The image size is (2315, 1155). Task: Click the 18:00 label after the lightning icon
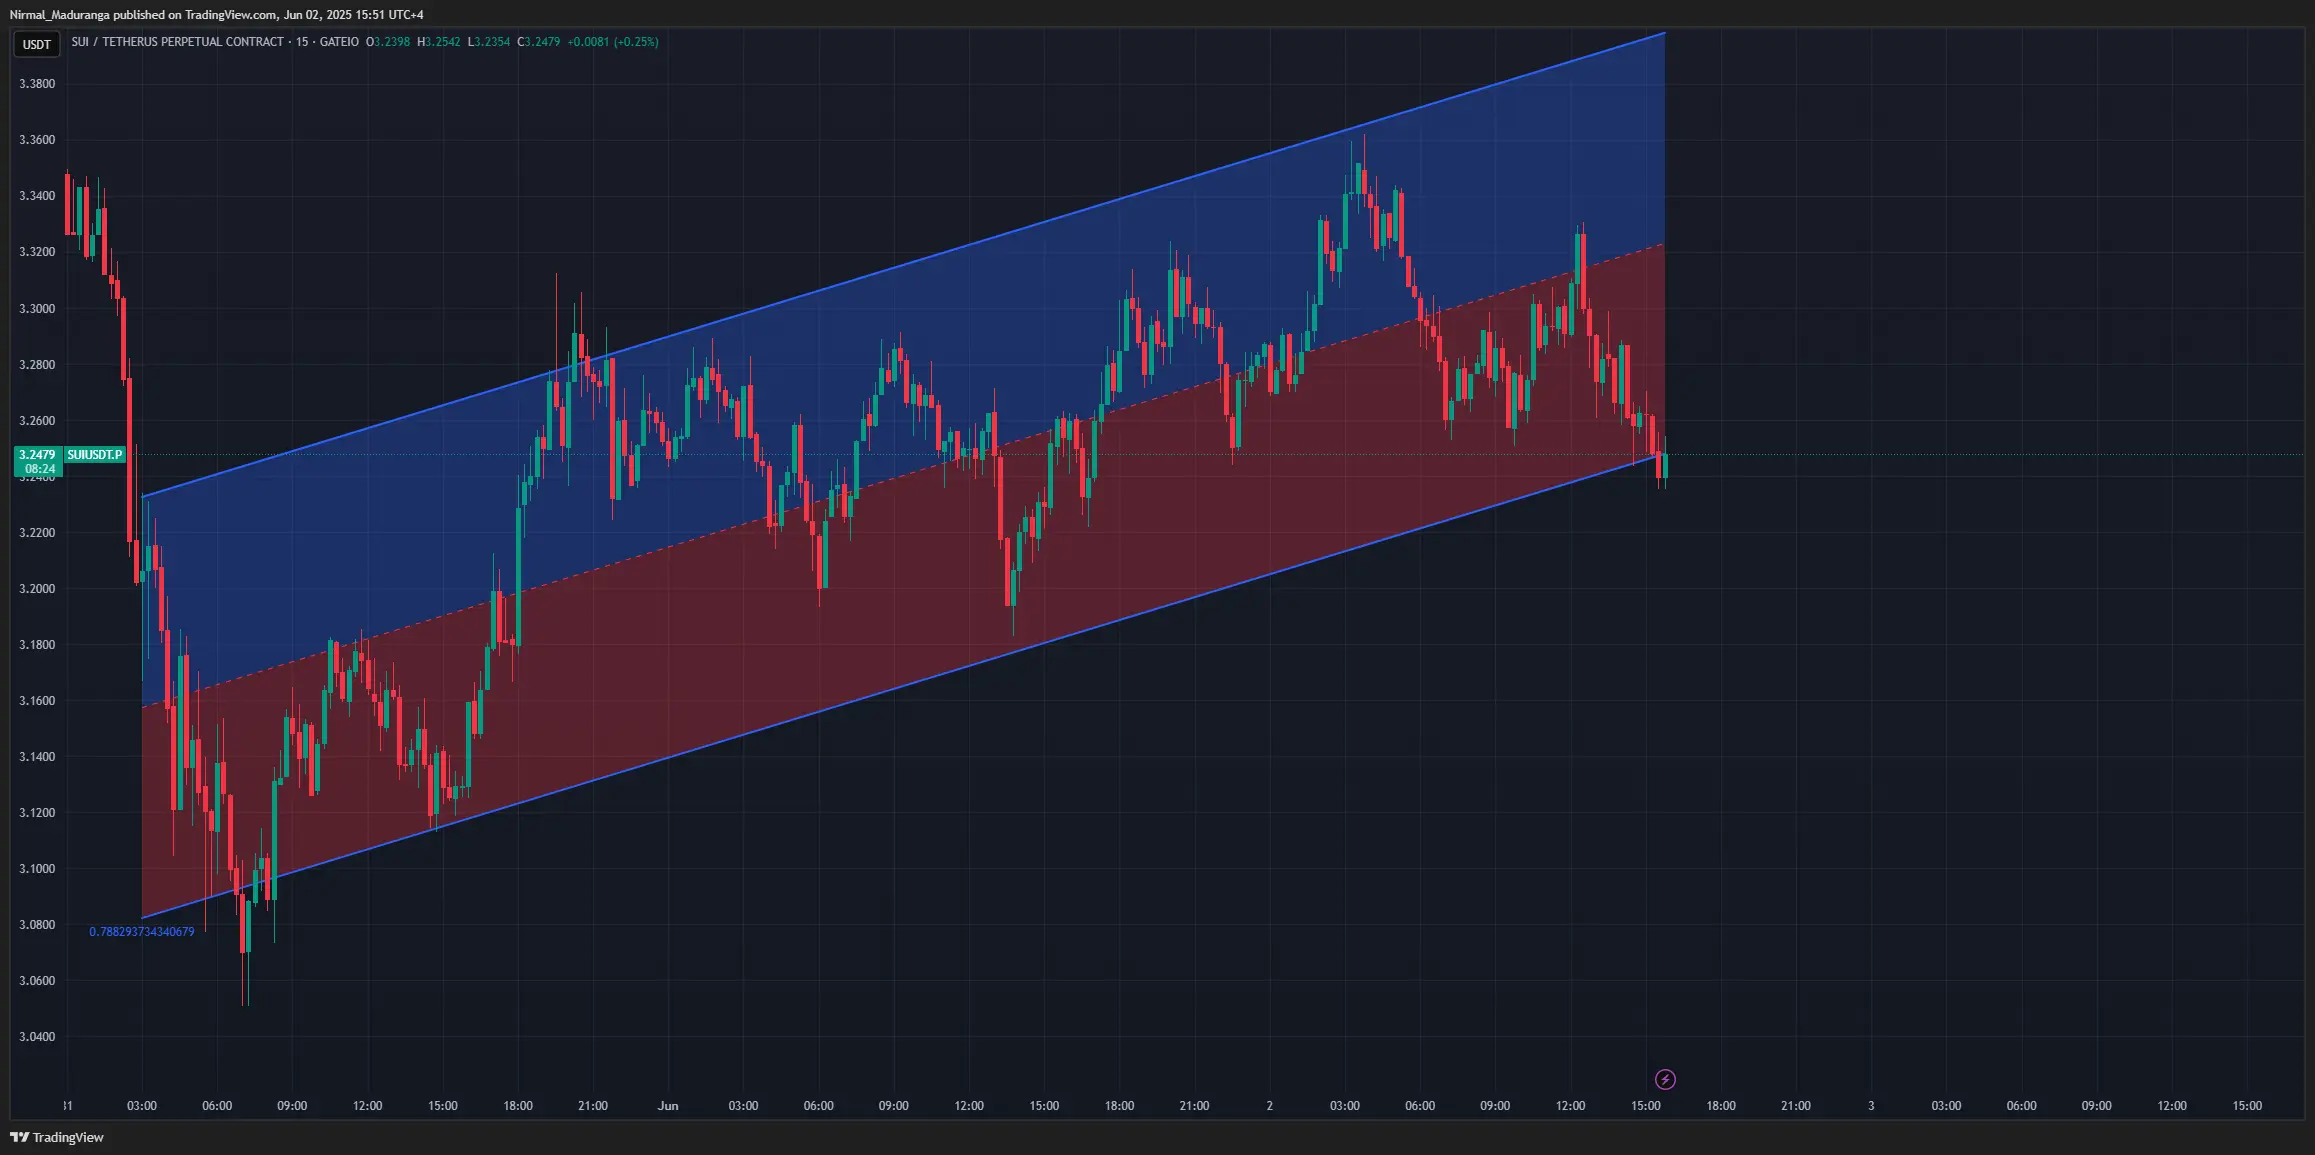point(1720,1106)
